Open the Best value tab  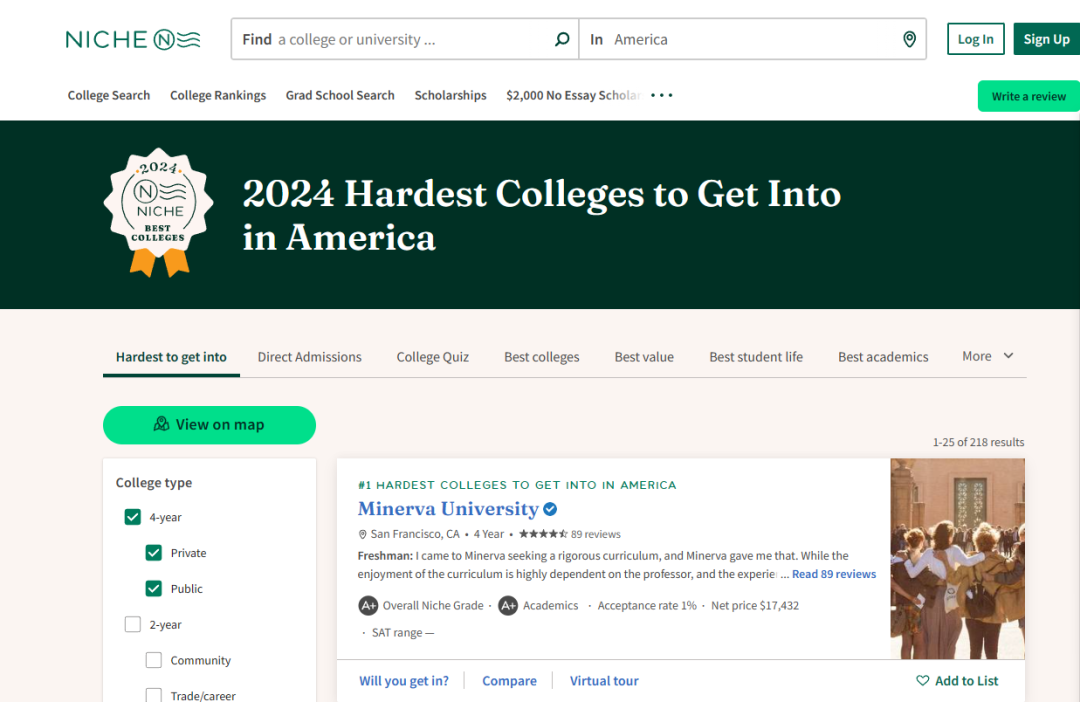644,357
